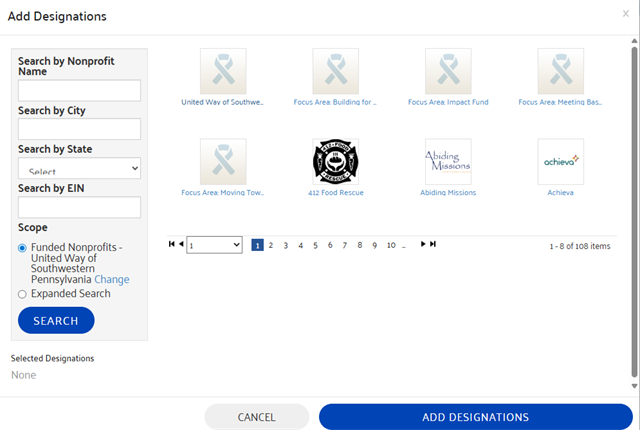Go to results page 7
The image size is (640, 430).
coord(344,245)
